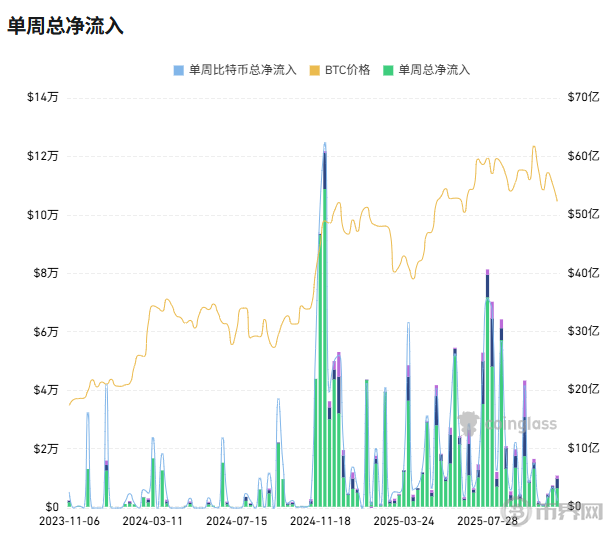Click left axis label $2万
The width and height of the screenshot is (614, 539).
point(46,449)
